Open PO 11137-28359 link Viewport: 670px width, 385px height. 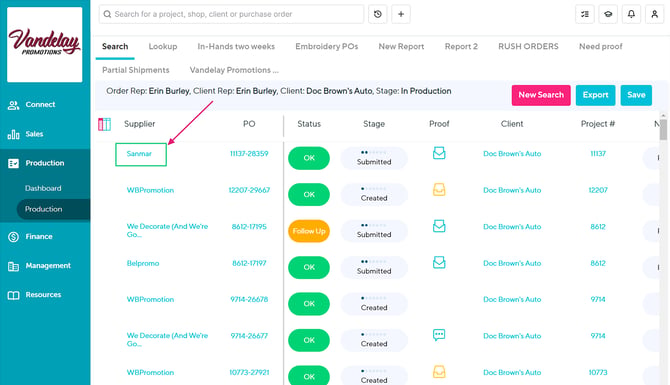249,154
